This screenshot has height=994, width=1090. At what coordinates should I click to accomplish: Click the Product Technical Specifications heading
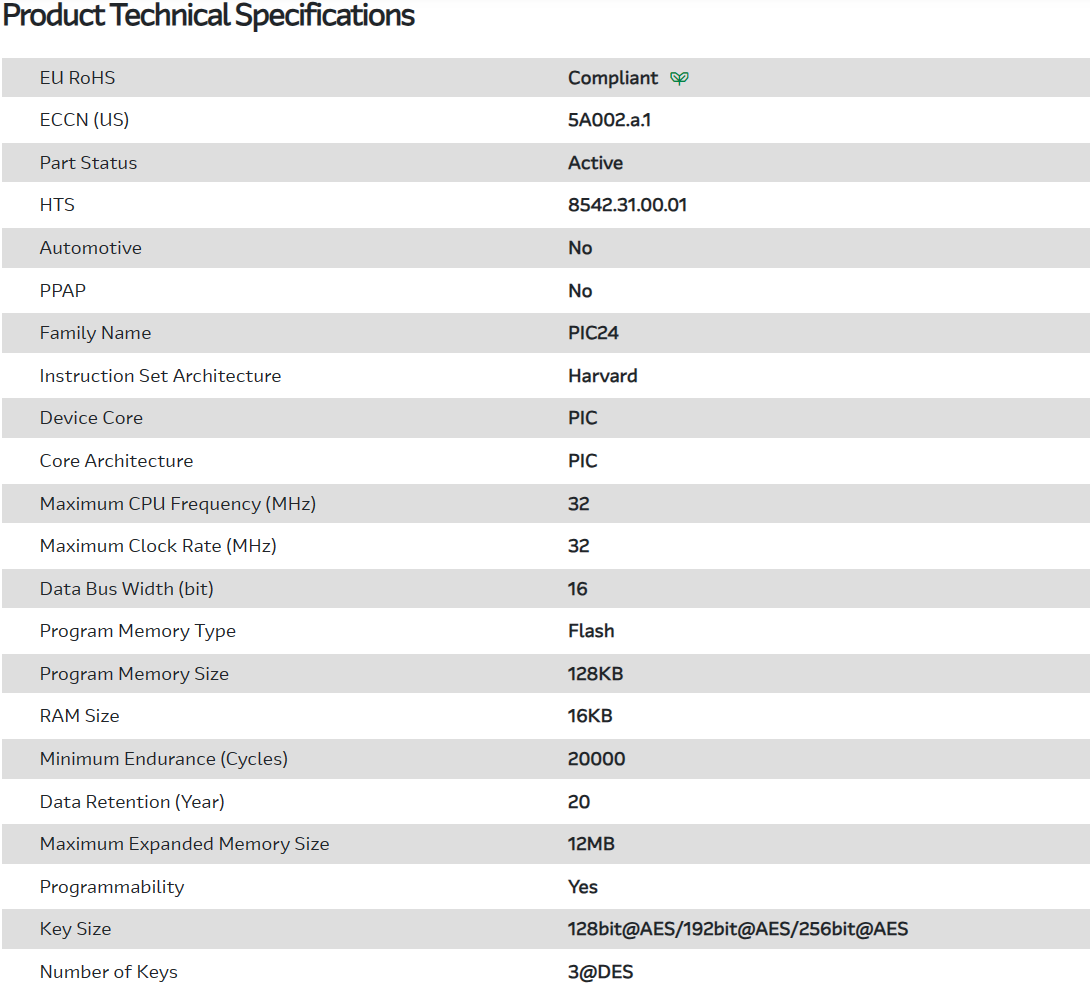tap(208, 16)
